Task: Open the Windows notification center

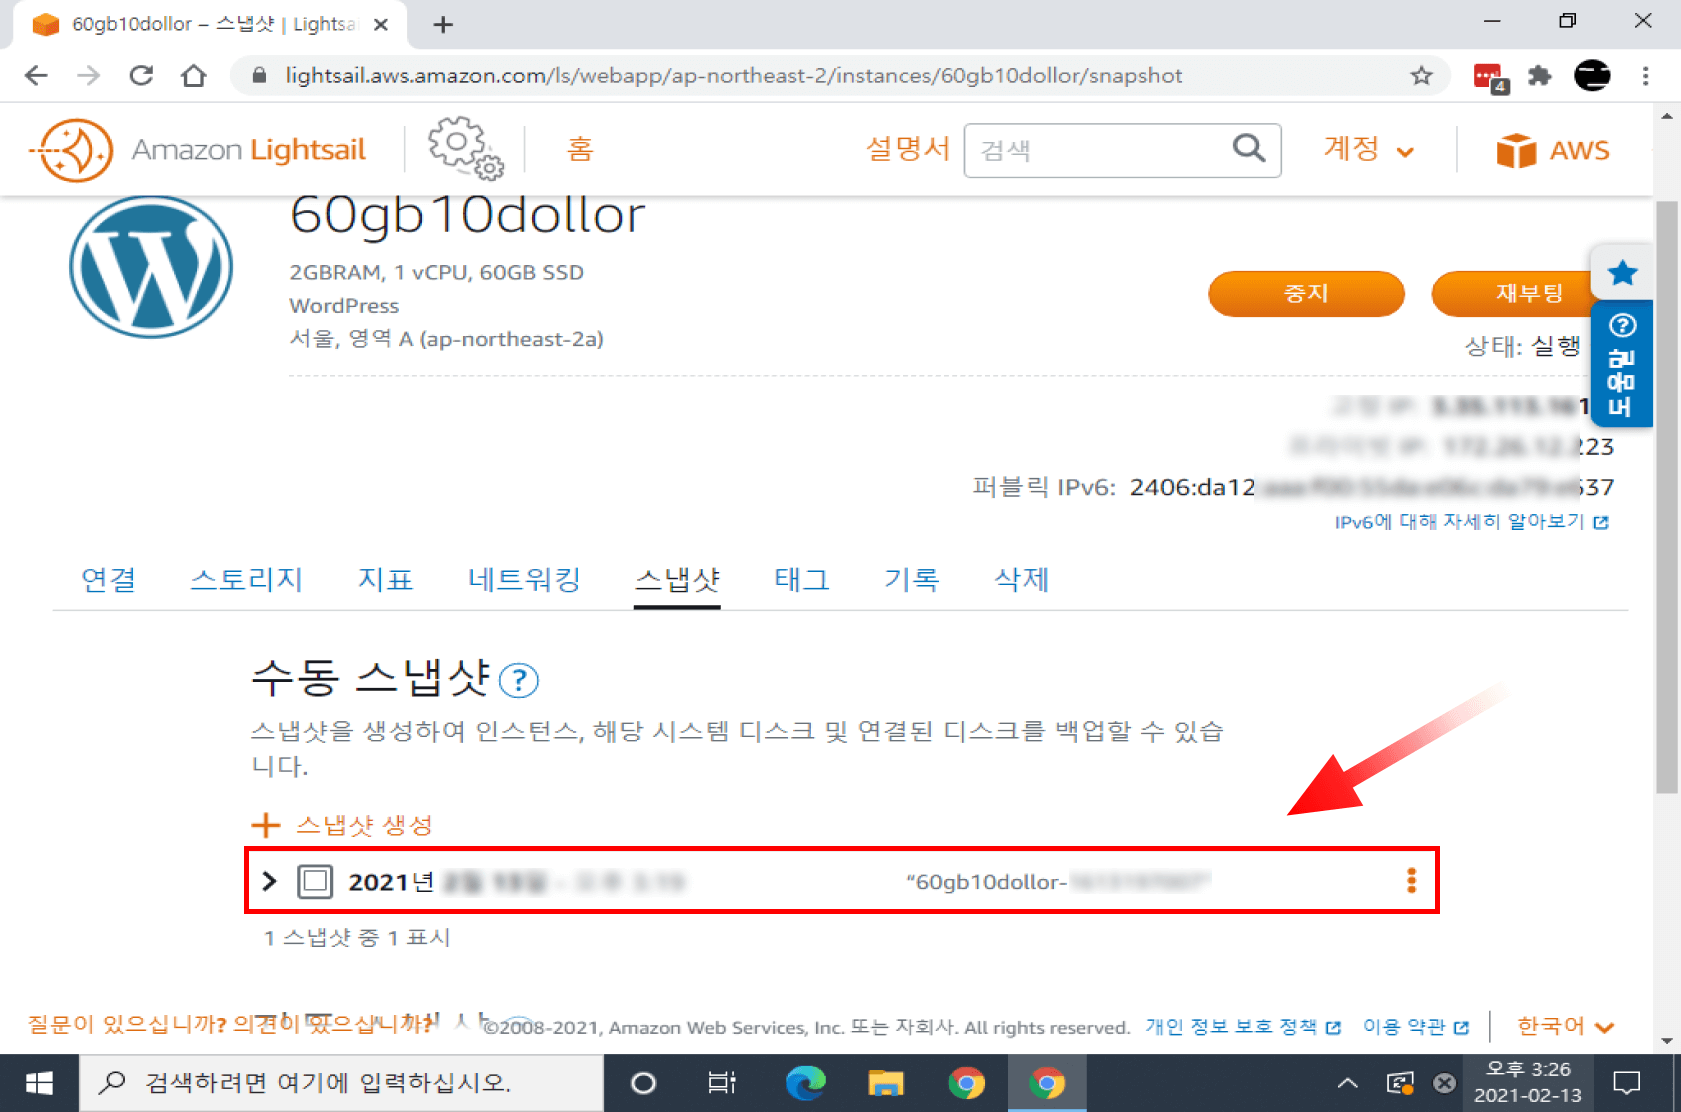Action: 1627,1082
